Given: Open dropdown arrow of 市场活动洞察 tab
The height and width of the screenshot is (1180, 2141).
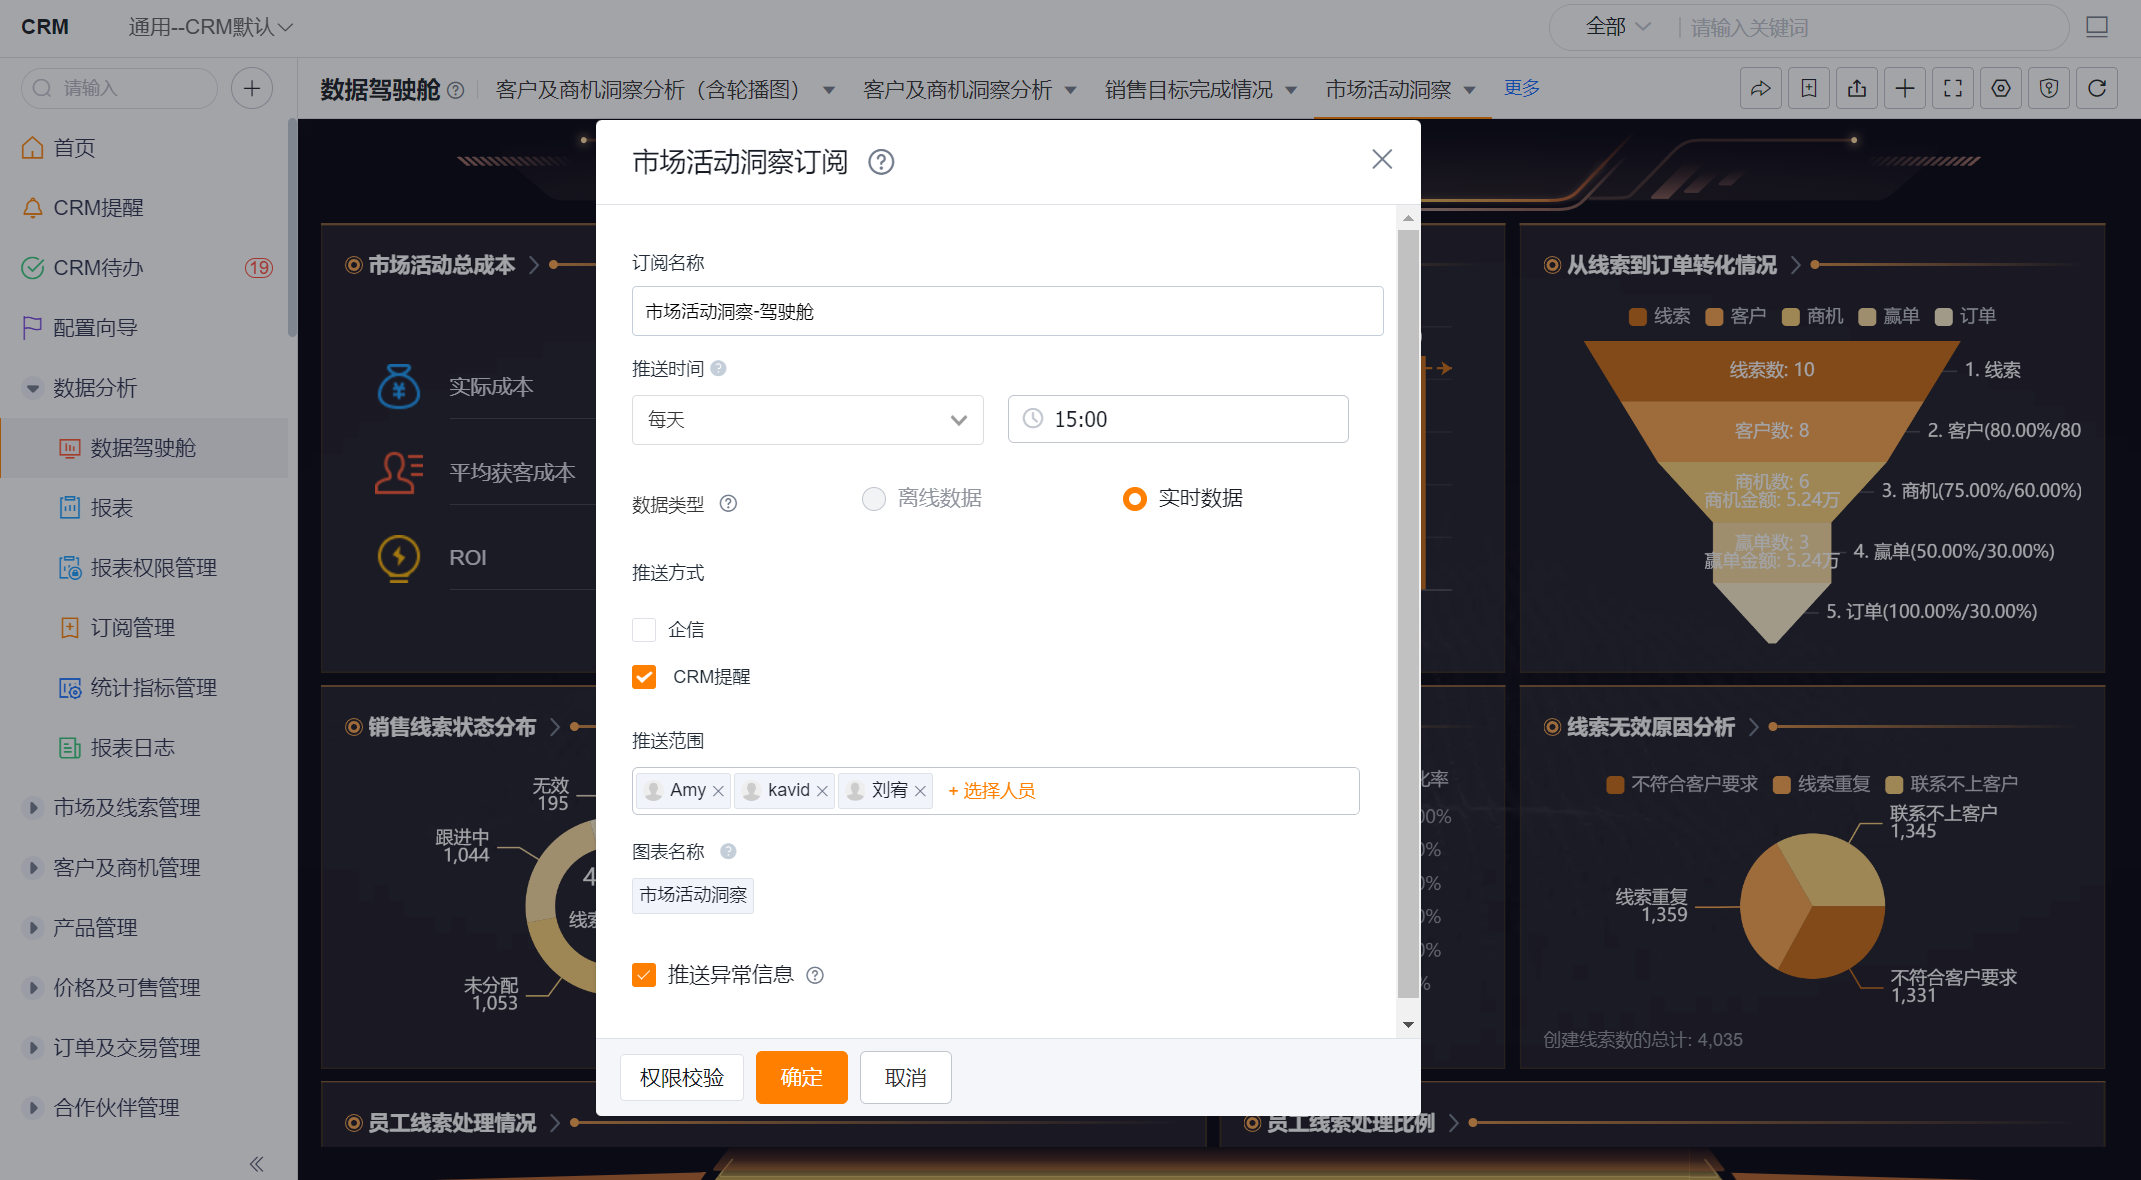Looking at the screenshot, I should point(1470,90).
